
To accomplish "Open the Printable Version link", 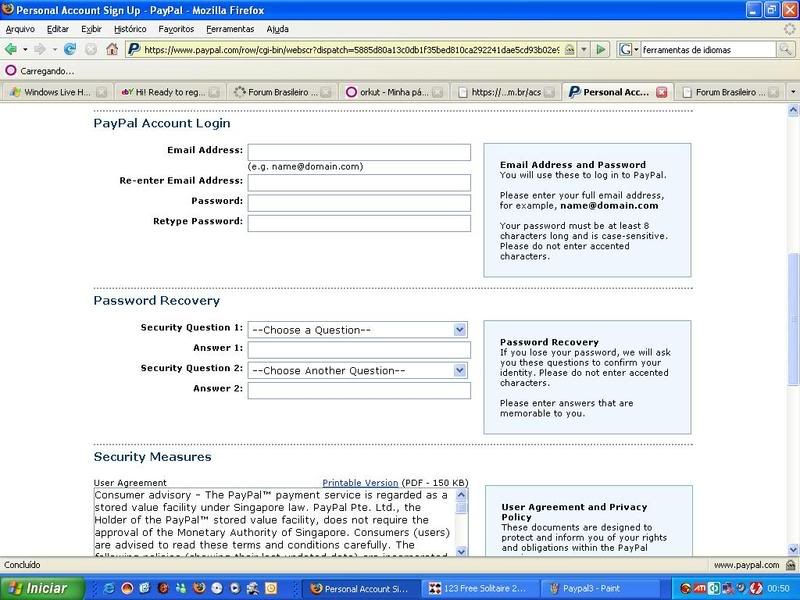I will coord(360,483).
